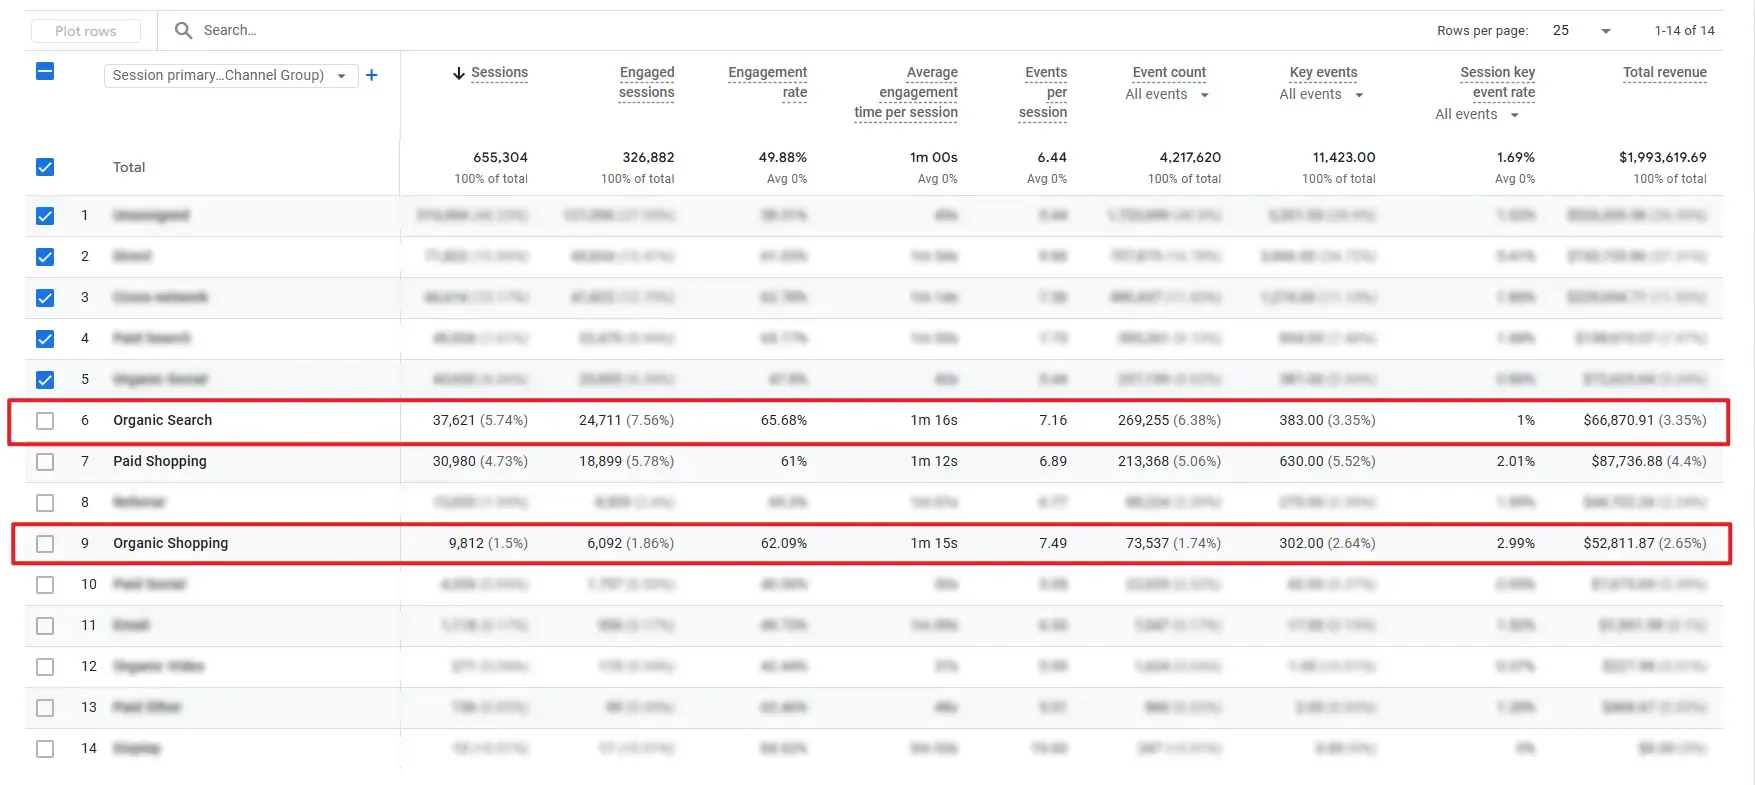This screenshot has height=785, width=1755.
Task: Click the Sessions sort arrow icon
Action: pos(459,73)
